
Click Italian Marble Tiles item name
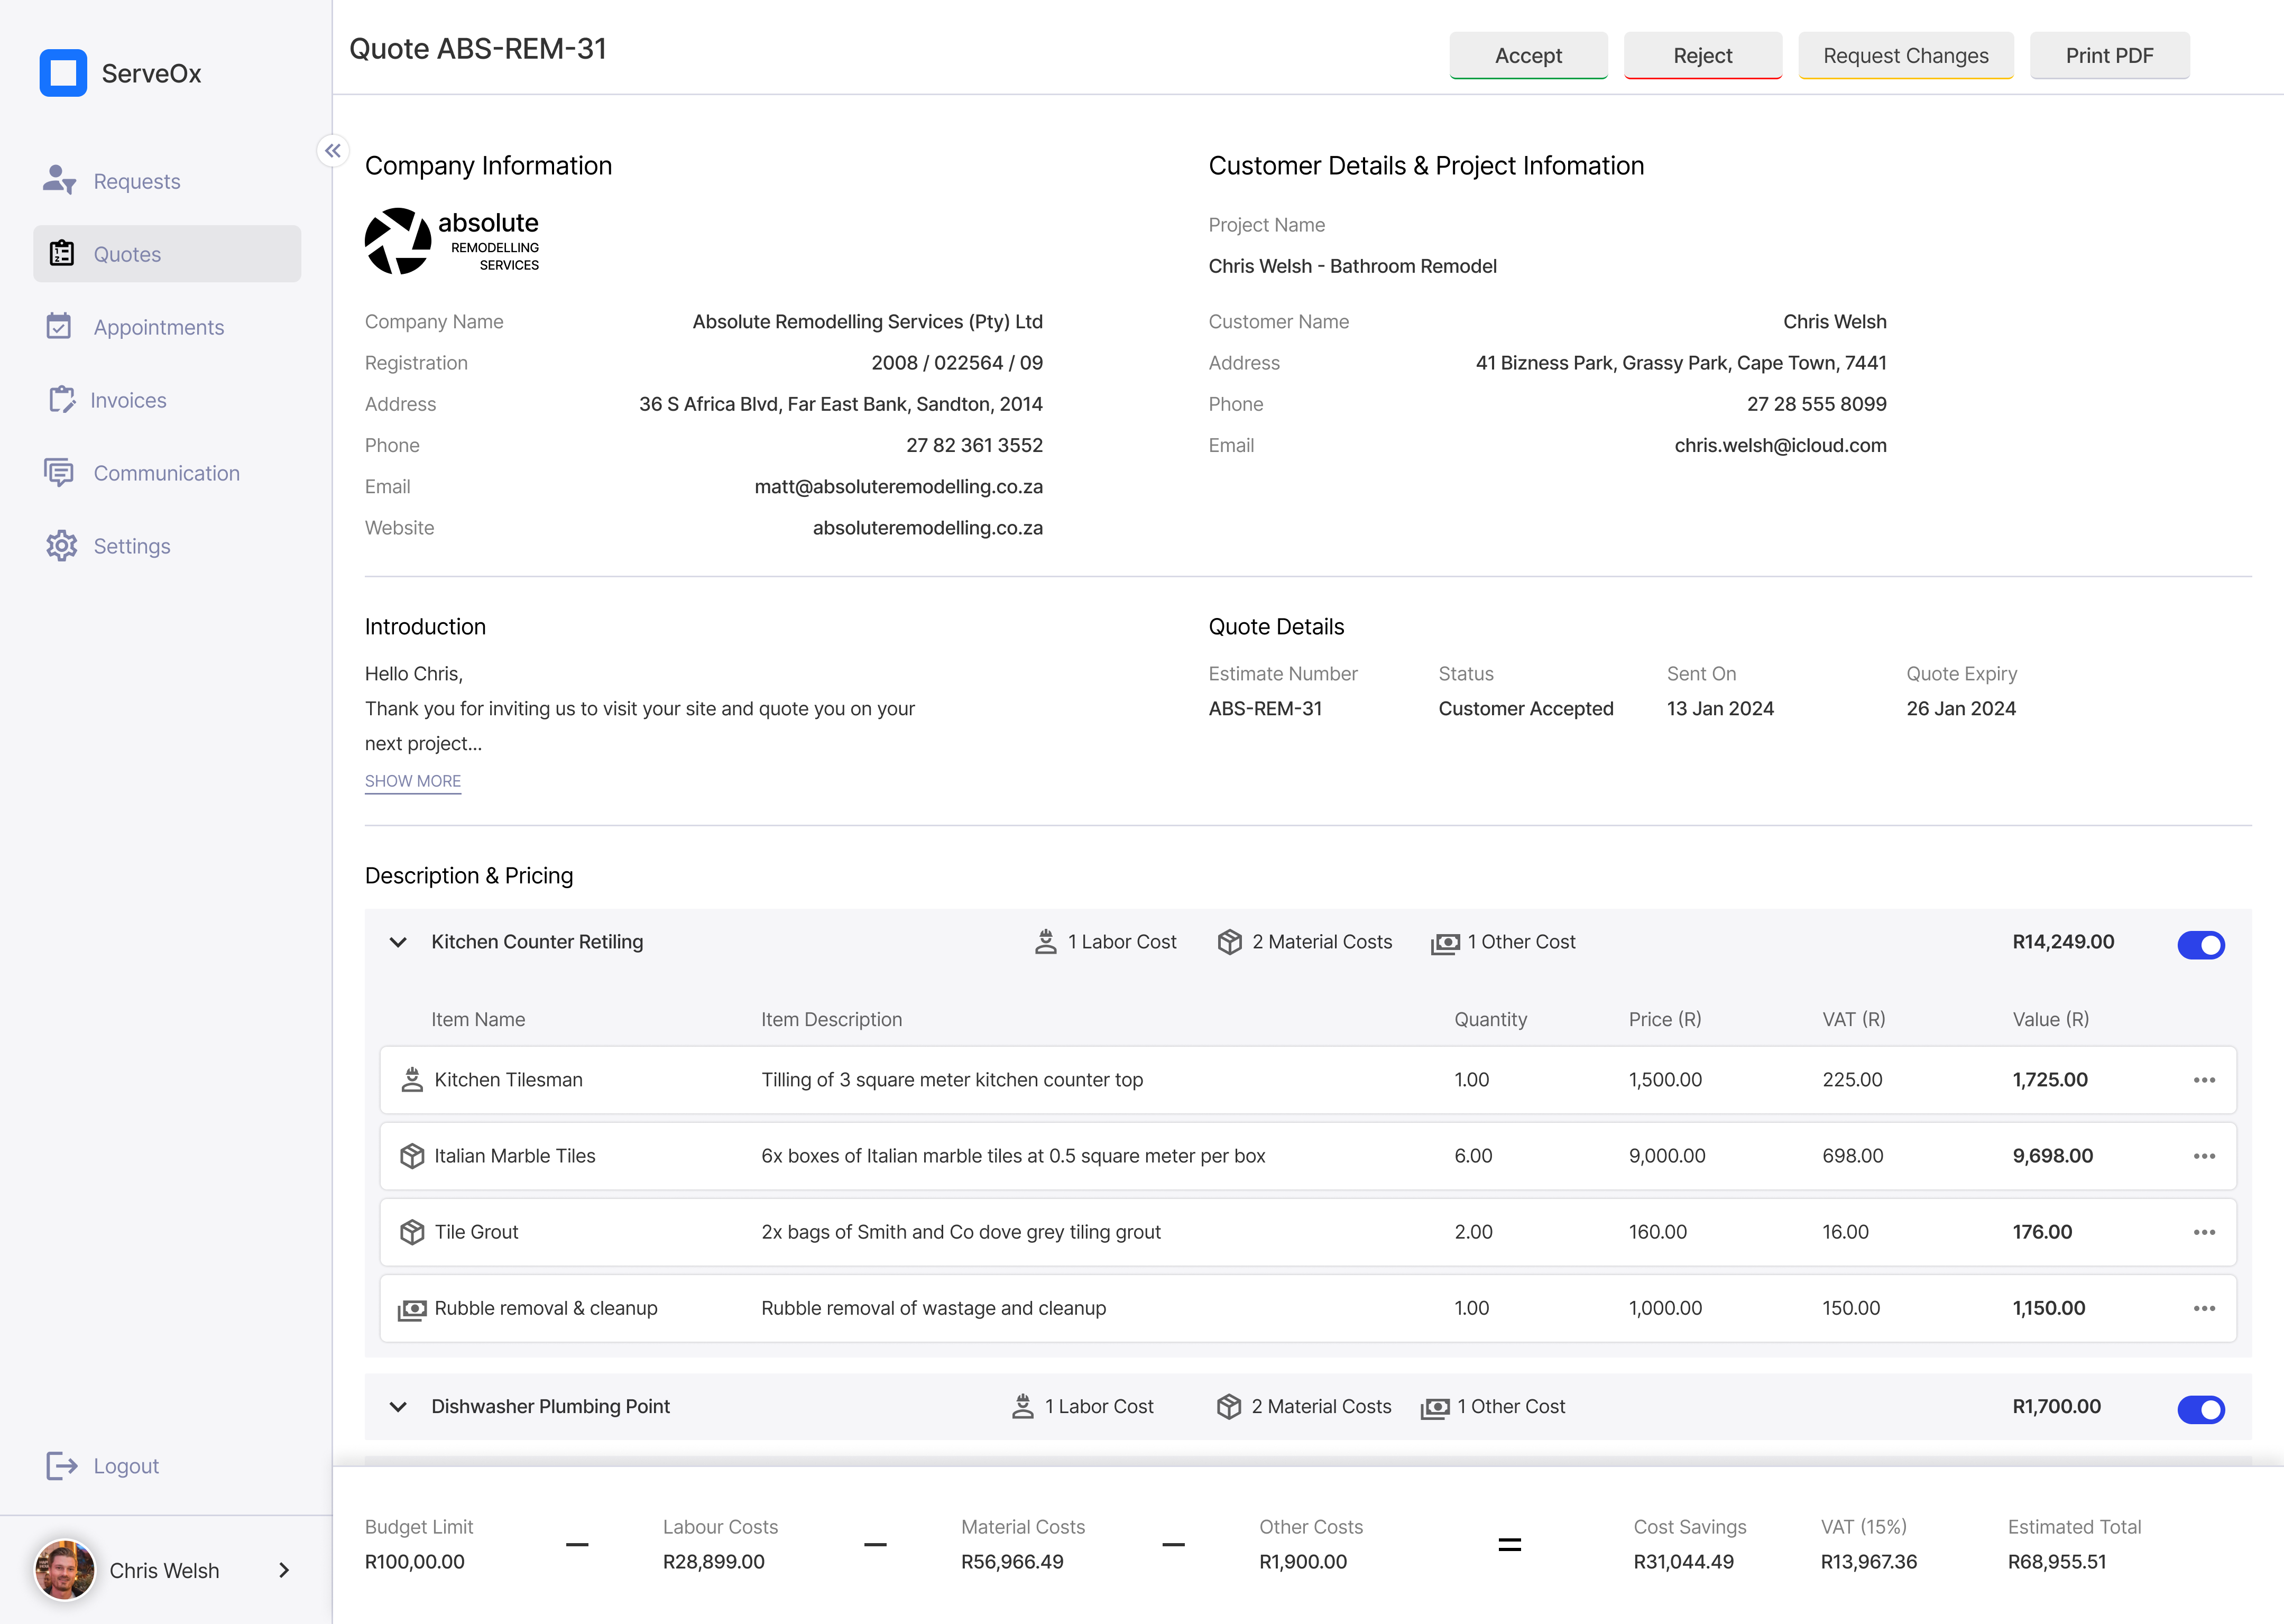(515, 1156)
